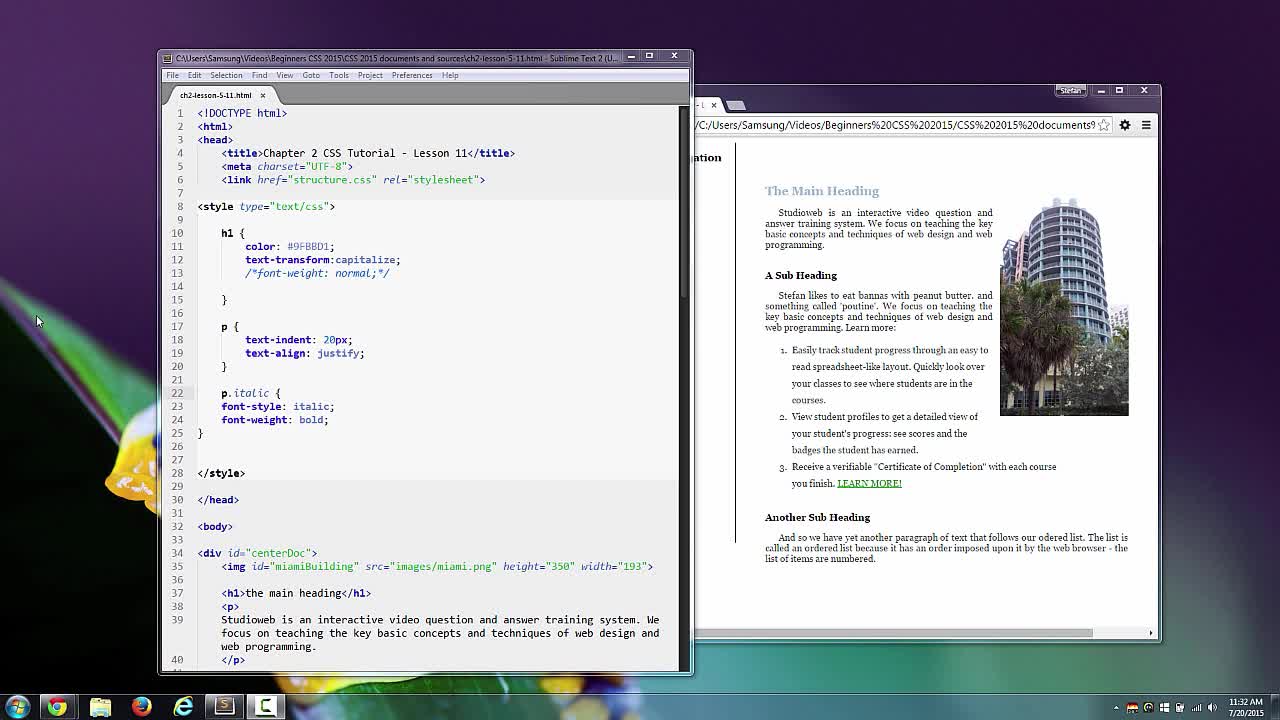Open the Project menu

click(370, 75)
